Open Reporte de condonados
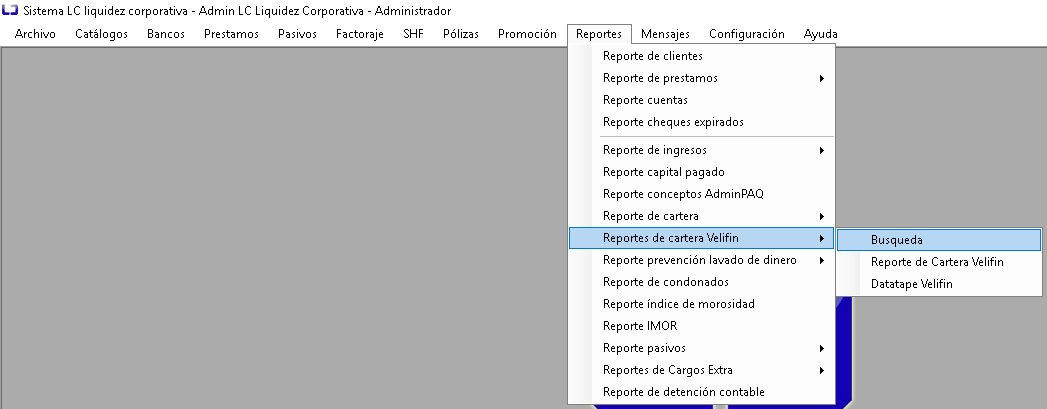 point(701,282)
